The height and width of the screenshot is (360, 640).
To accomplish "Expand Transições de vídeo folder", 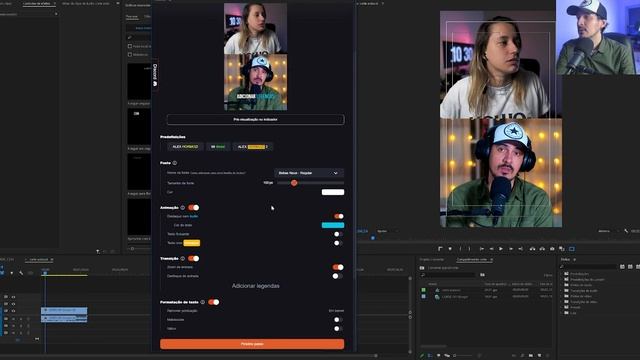I will [562, 302].
